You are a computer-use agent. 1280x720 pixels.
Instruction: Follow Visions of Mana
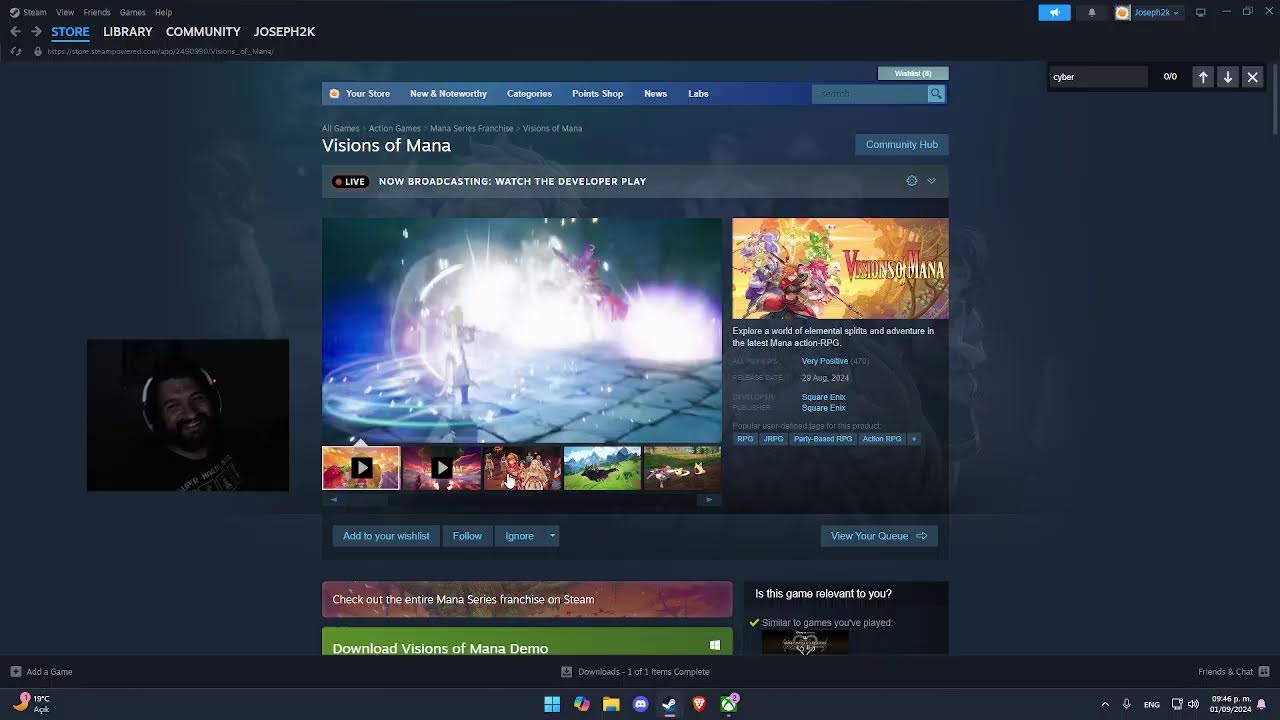[x=467, y=536]
